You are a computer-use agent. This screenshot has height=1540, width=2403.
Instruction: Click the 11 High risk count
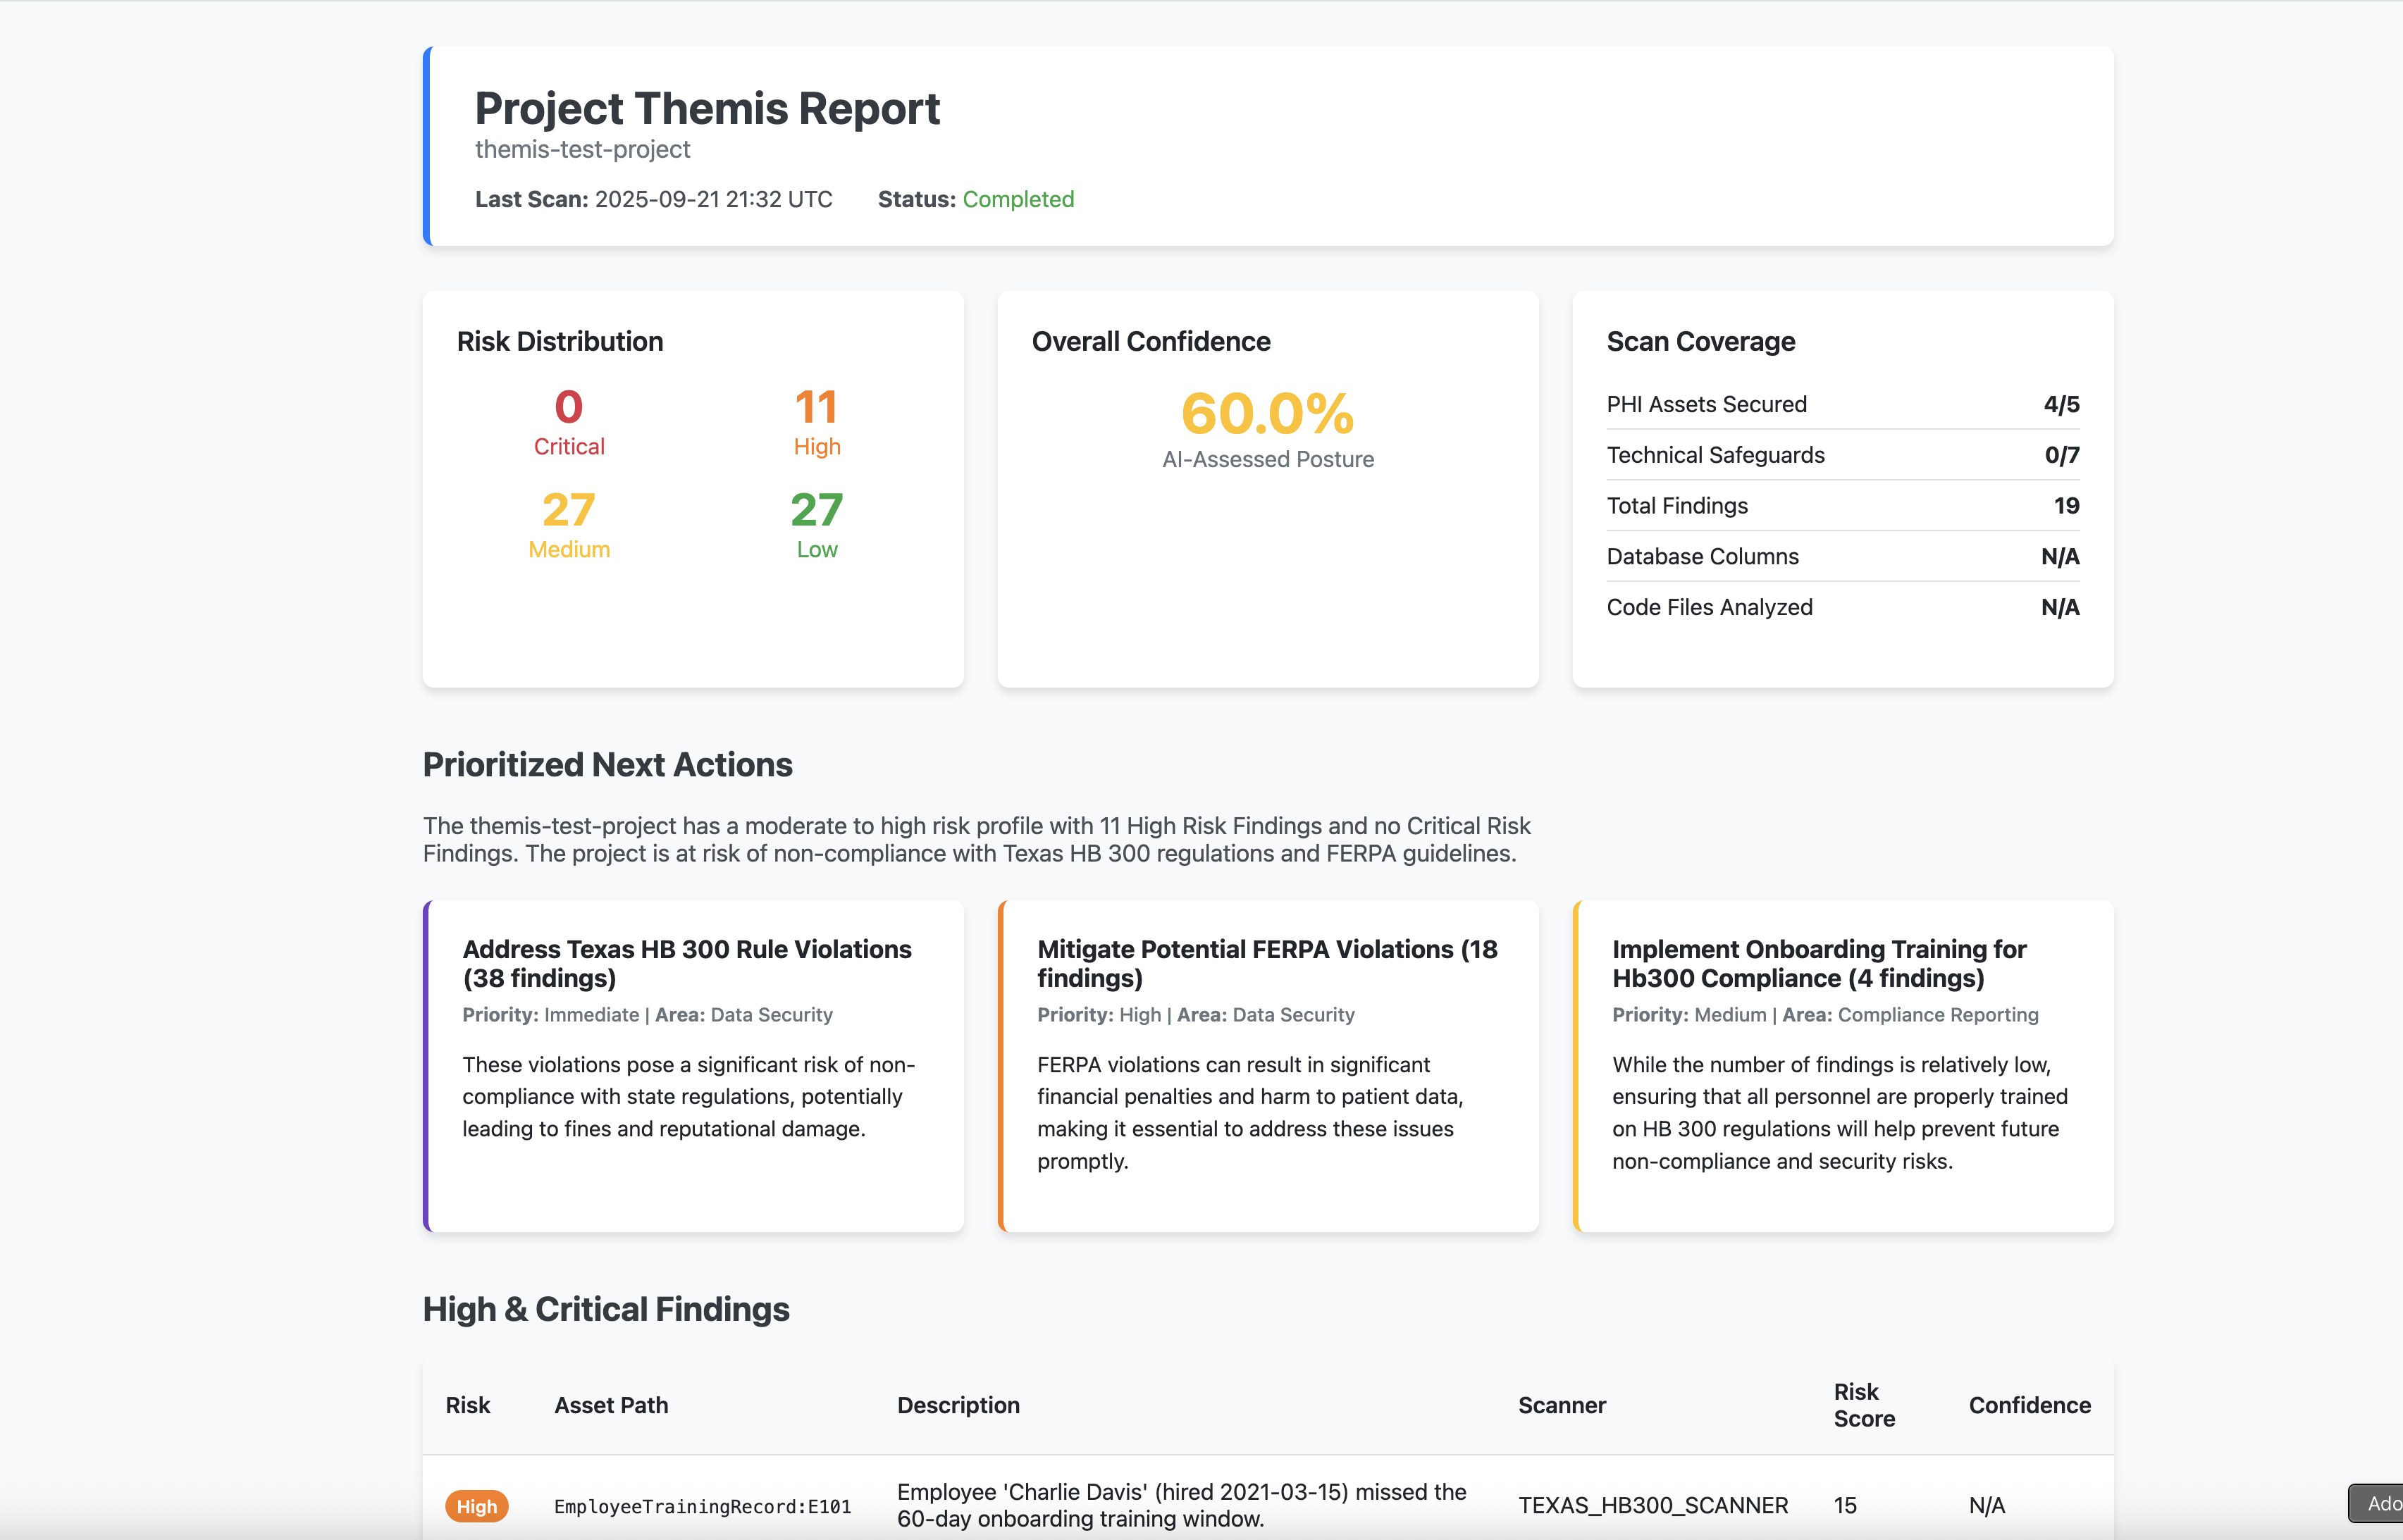816,408
